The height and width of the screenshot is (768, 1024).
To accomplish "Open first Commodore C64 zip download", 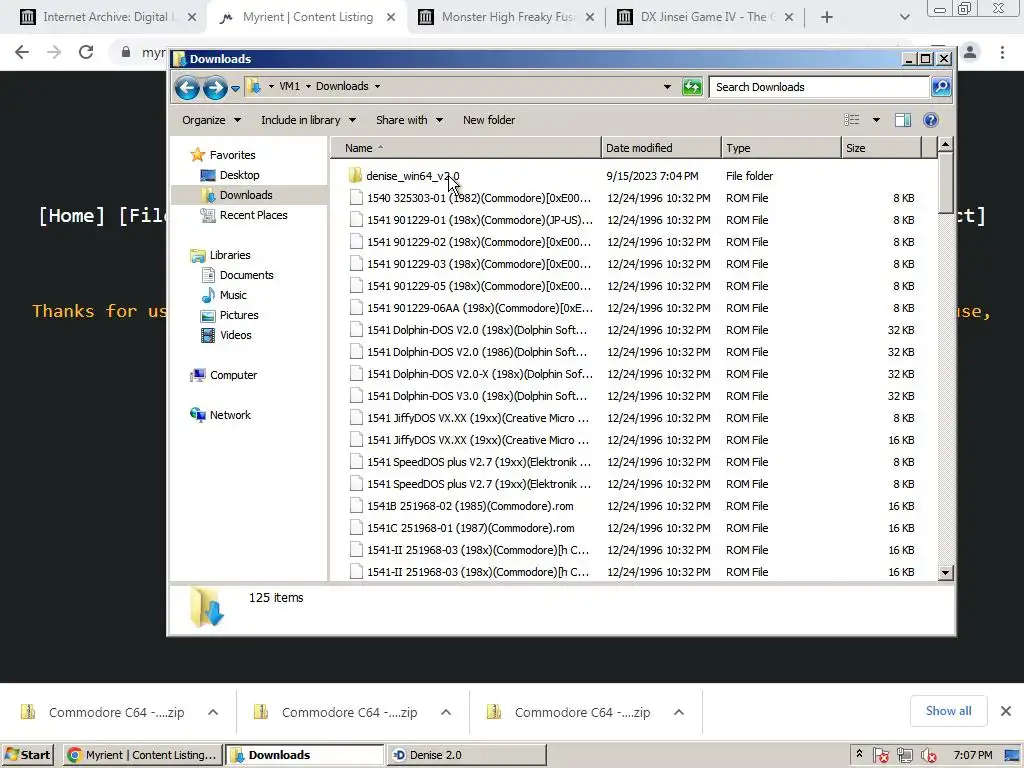I will coord(103,712).
